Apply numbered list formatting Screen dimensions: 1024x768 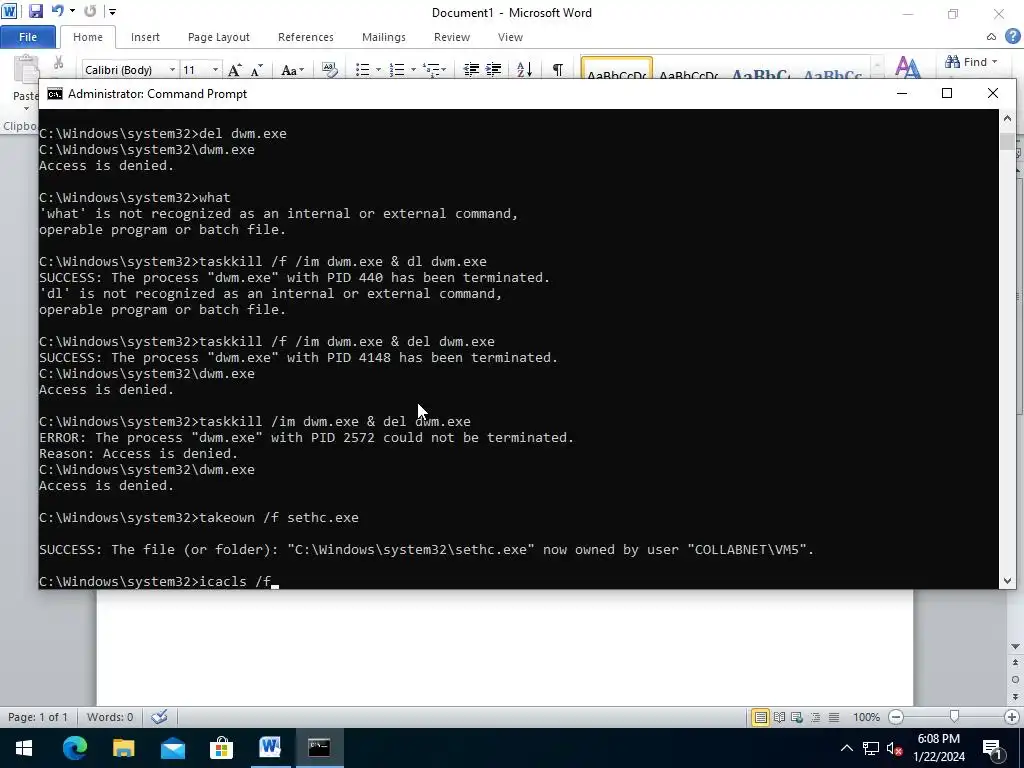[397, 70]
